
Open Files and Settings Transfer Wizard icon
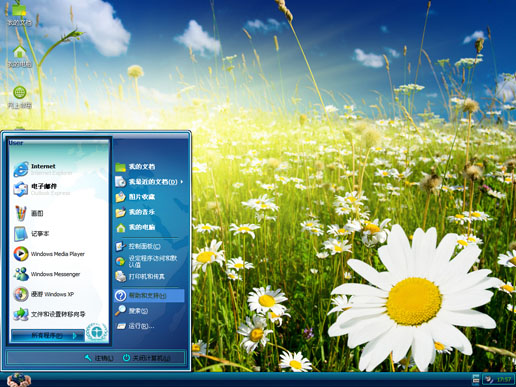pyautogui.click(x=21, y=314)
